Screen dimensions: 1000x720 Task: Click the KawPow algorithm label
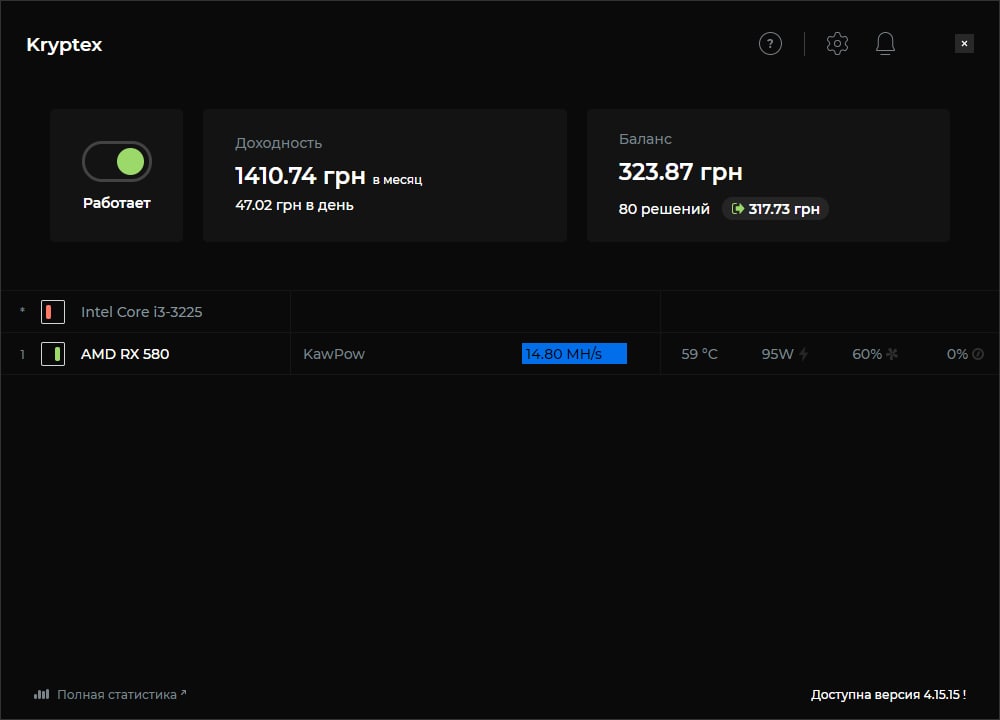(x=334, y=354)
